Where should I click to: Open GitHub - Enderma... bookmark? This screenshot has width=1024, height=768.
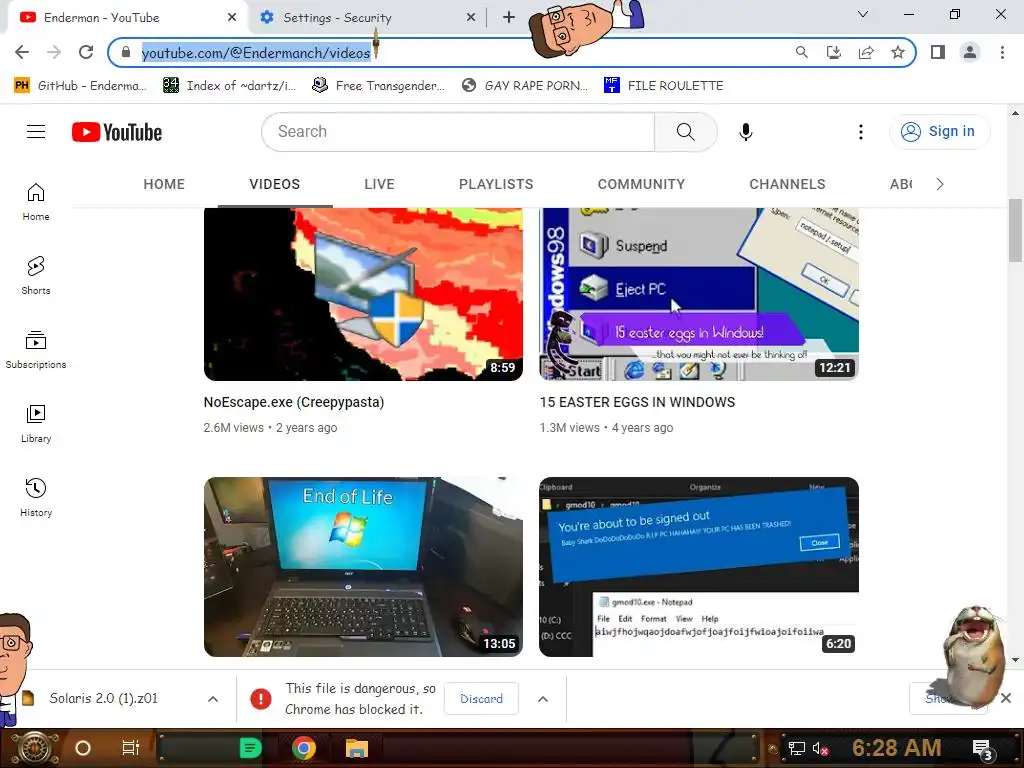(81, 86)
